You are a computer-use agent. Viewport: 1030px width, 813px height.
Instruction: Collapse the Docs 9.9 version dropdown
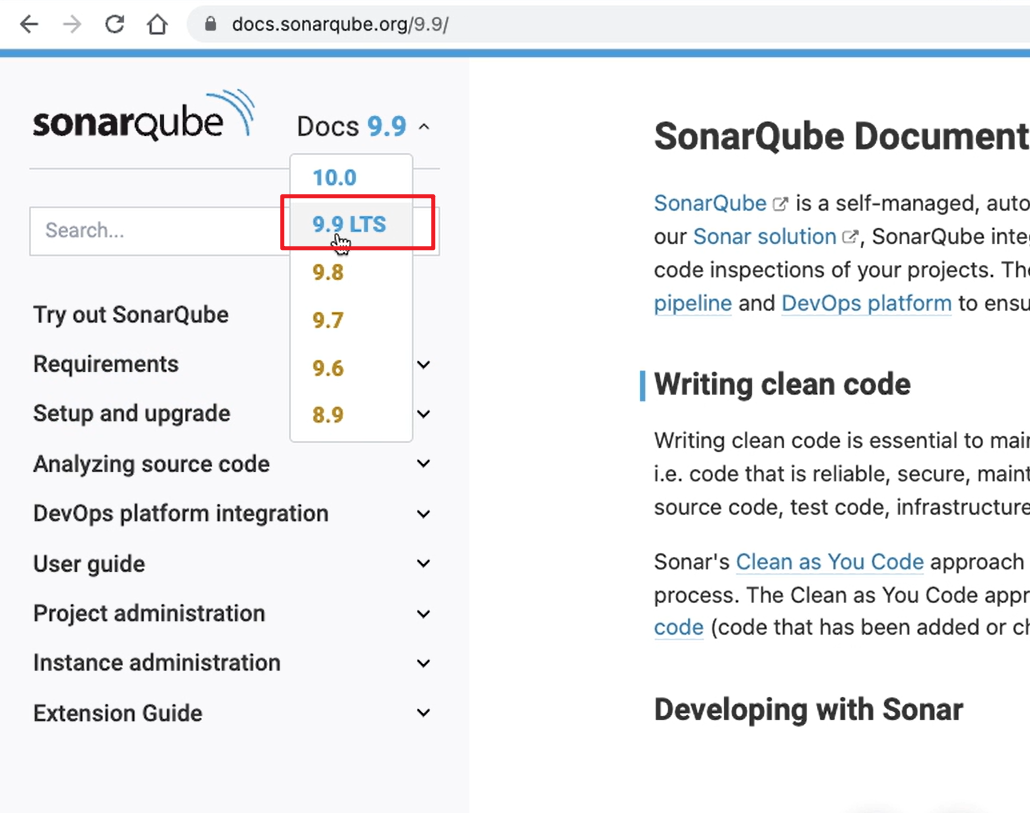pos(424,127)
